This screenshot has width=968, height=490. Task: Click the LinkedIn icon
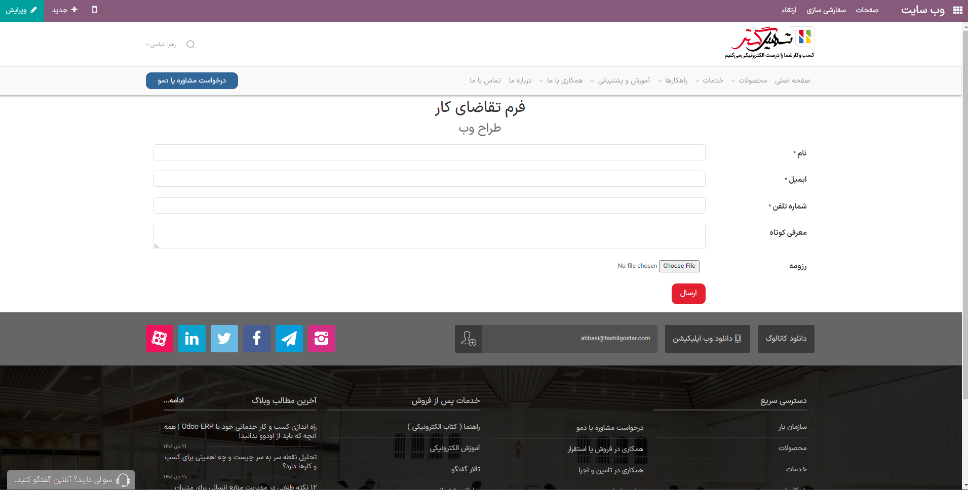point(191,338)
